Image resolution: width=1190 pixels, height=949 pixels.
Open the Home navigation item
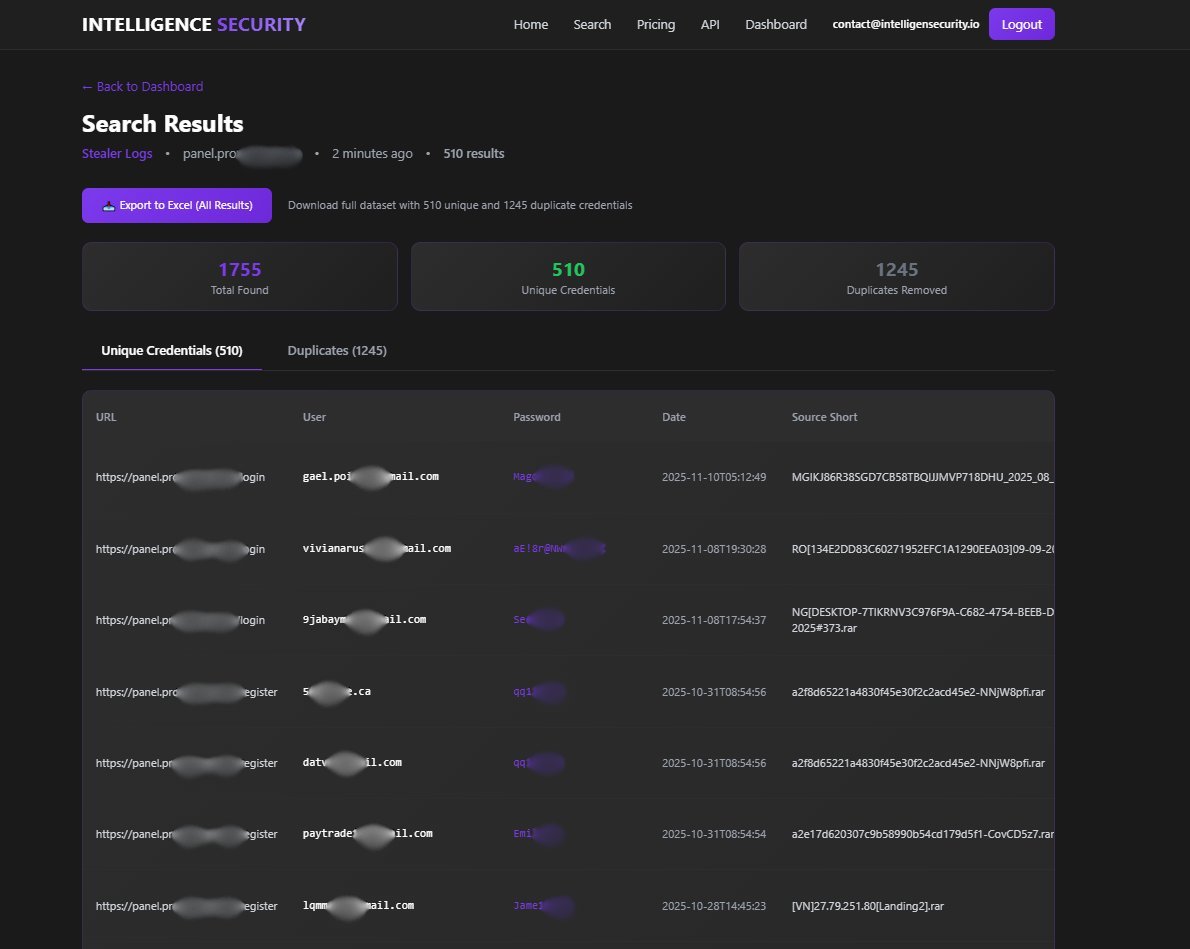point(530,24)
